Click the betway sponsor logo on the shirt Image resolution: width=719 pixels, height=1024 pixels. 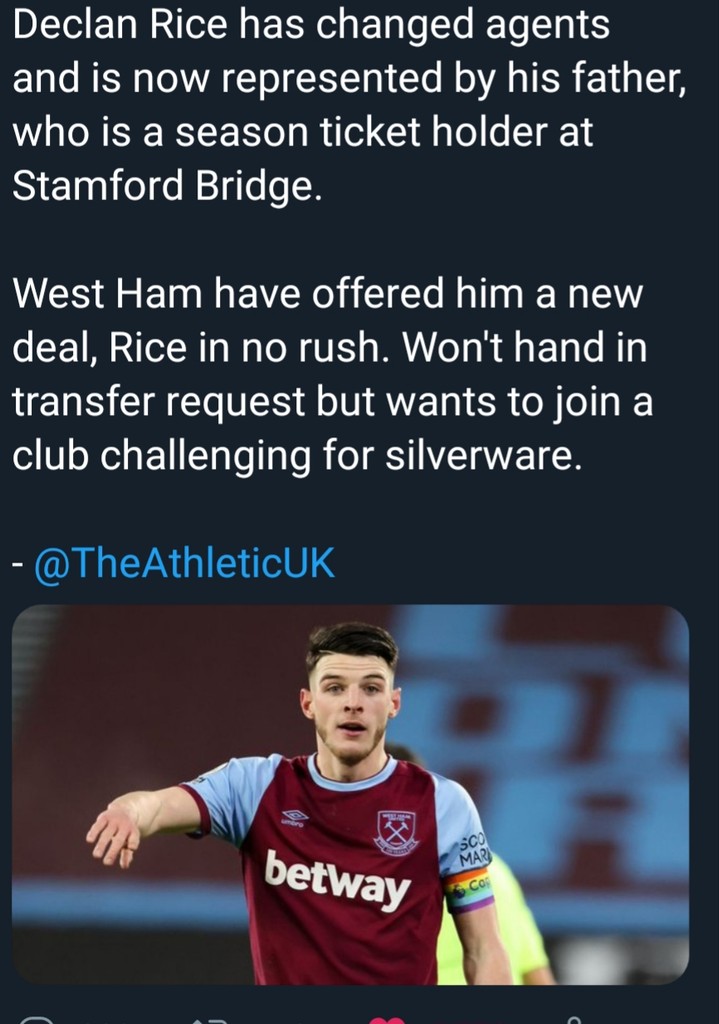[x=337, y=879]
